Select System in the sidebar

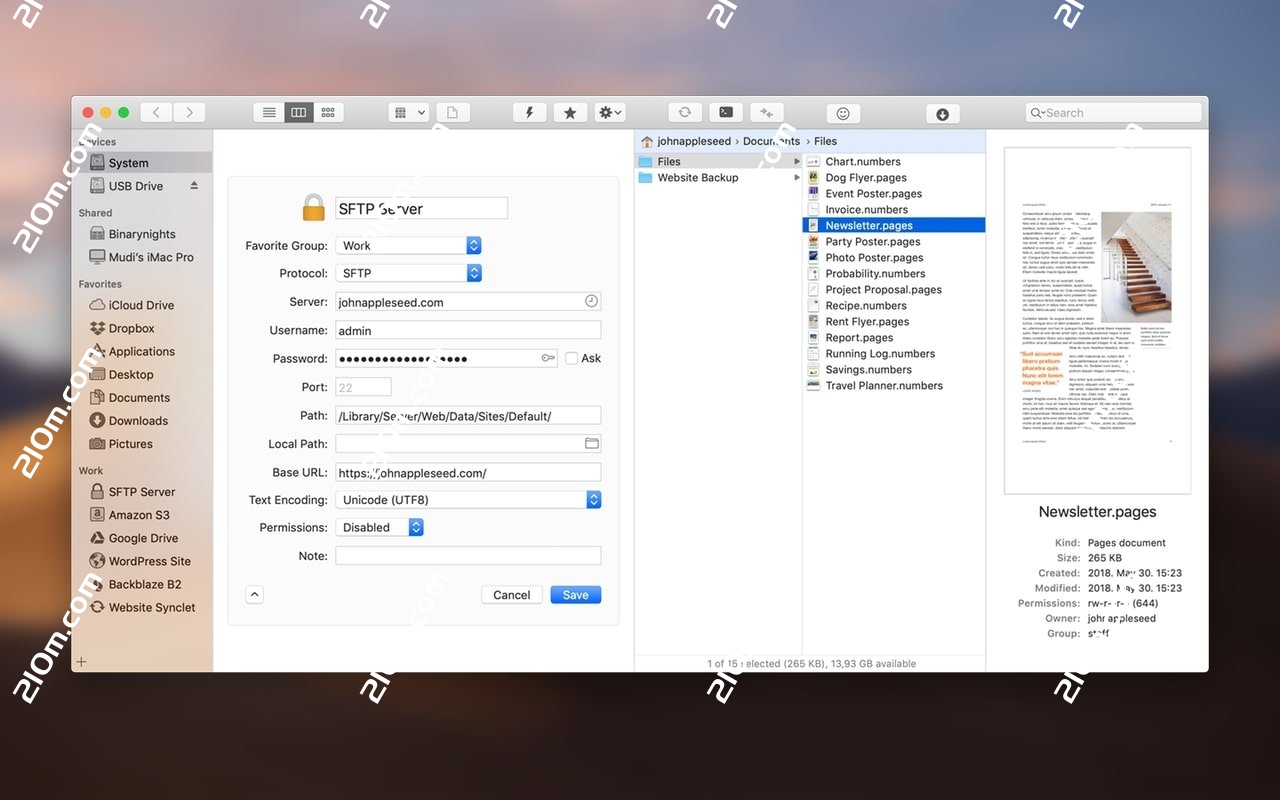point(141,163)
